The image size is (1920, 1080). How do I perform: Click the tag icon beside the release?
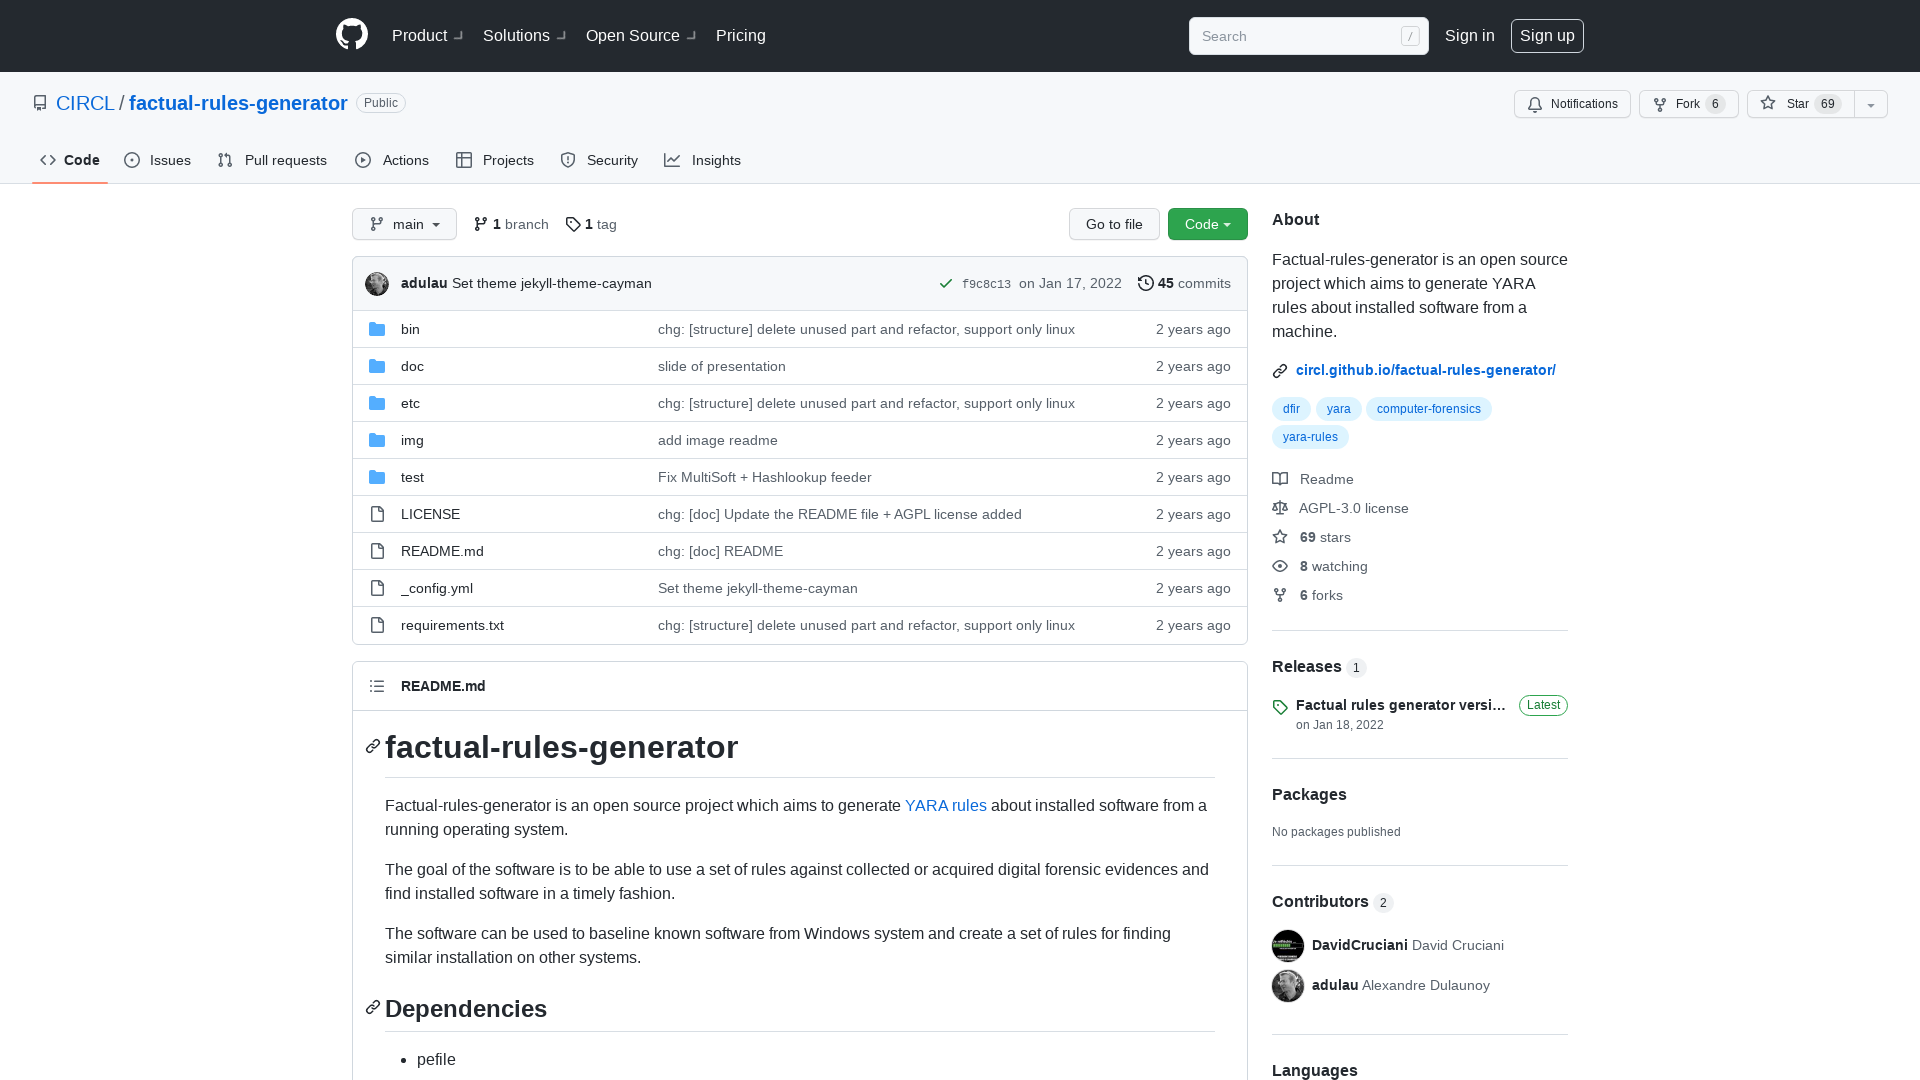[1280, 707]
